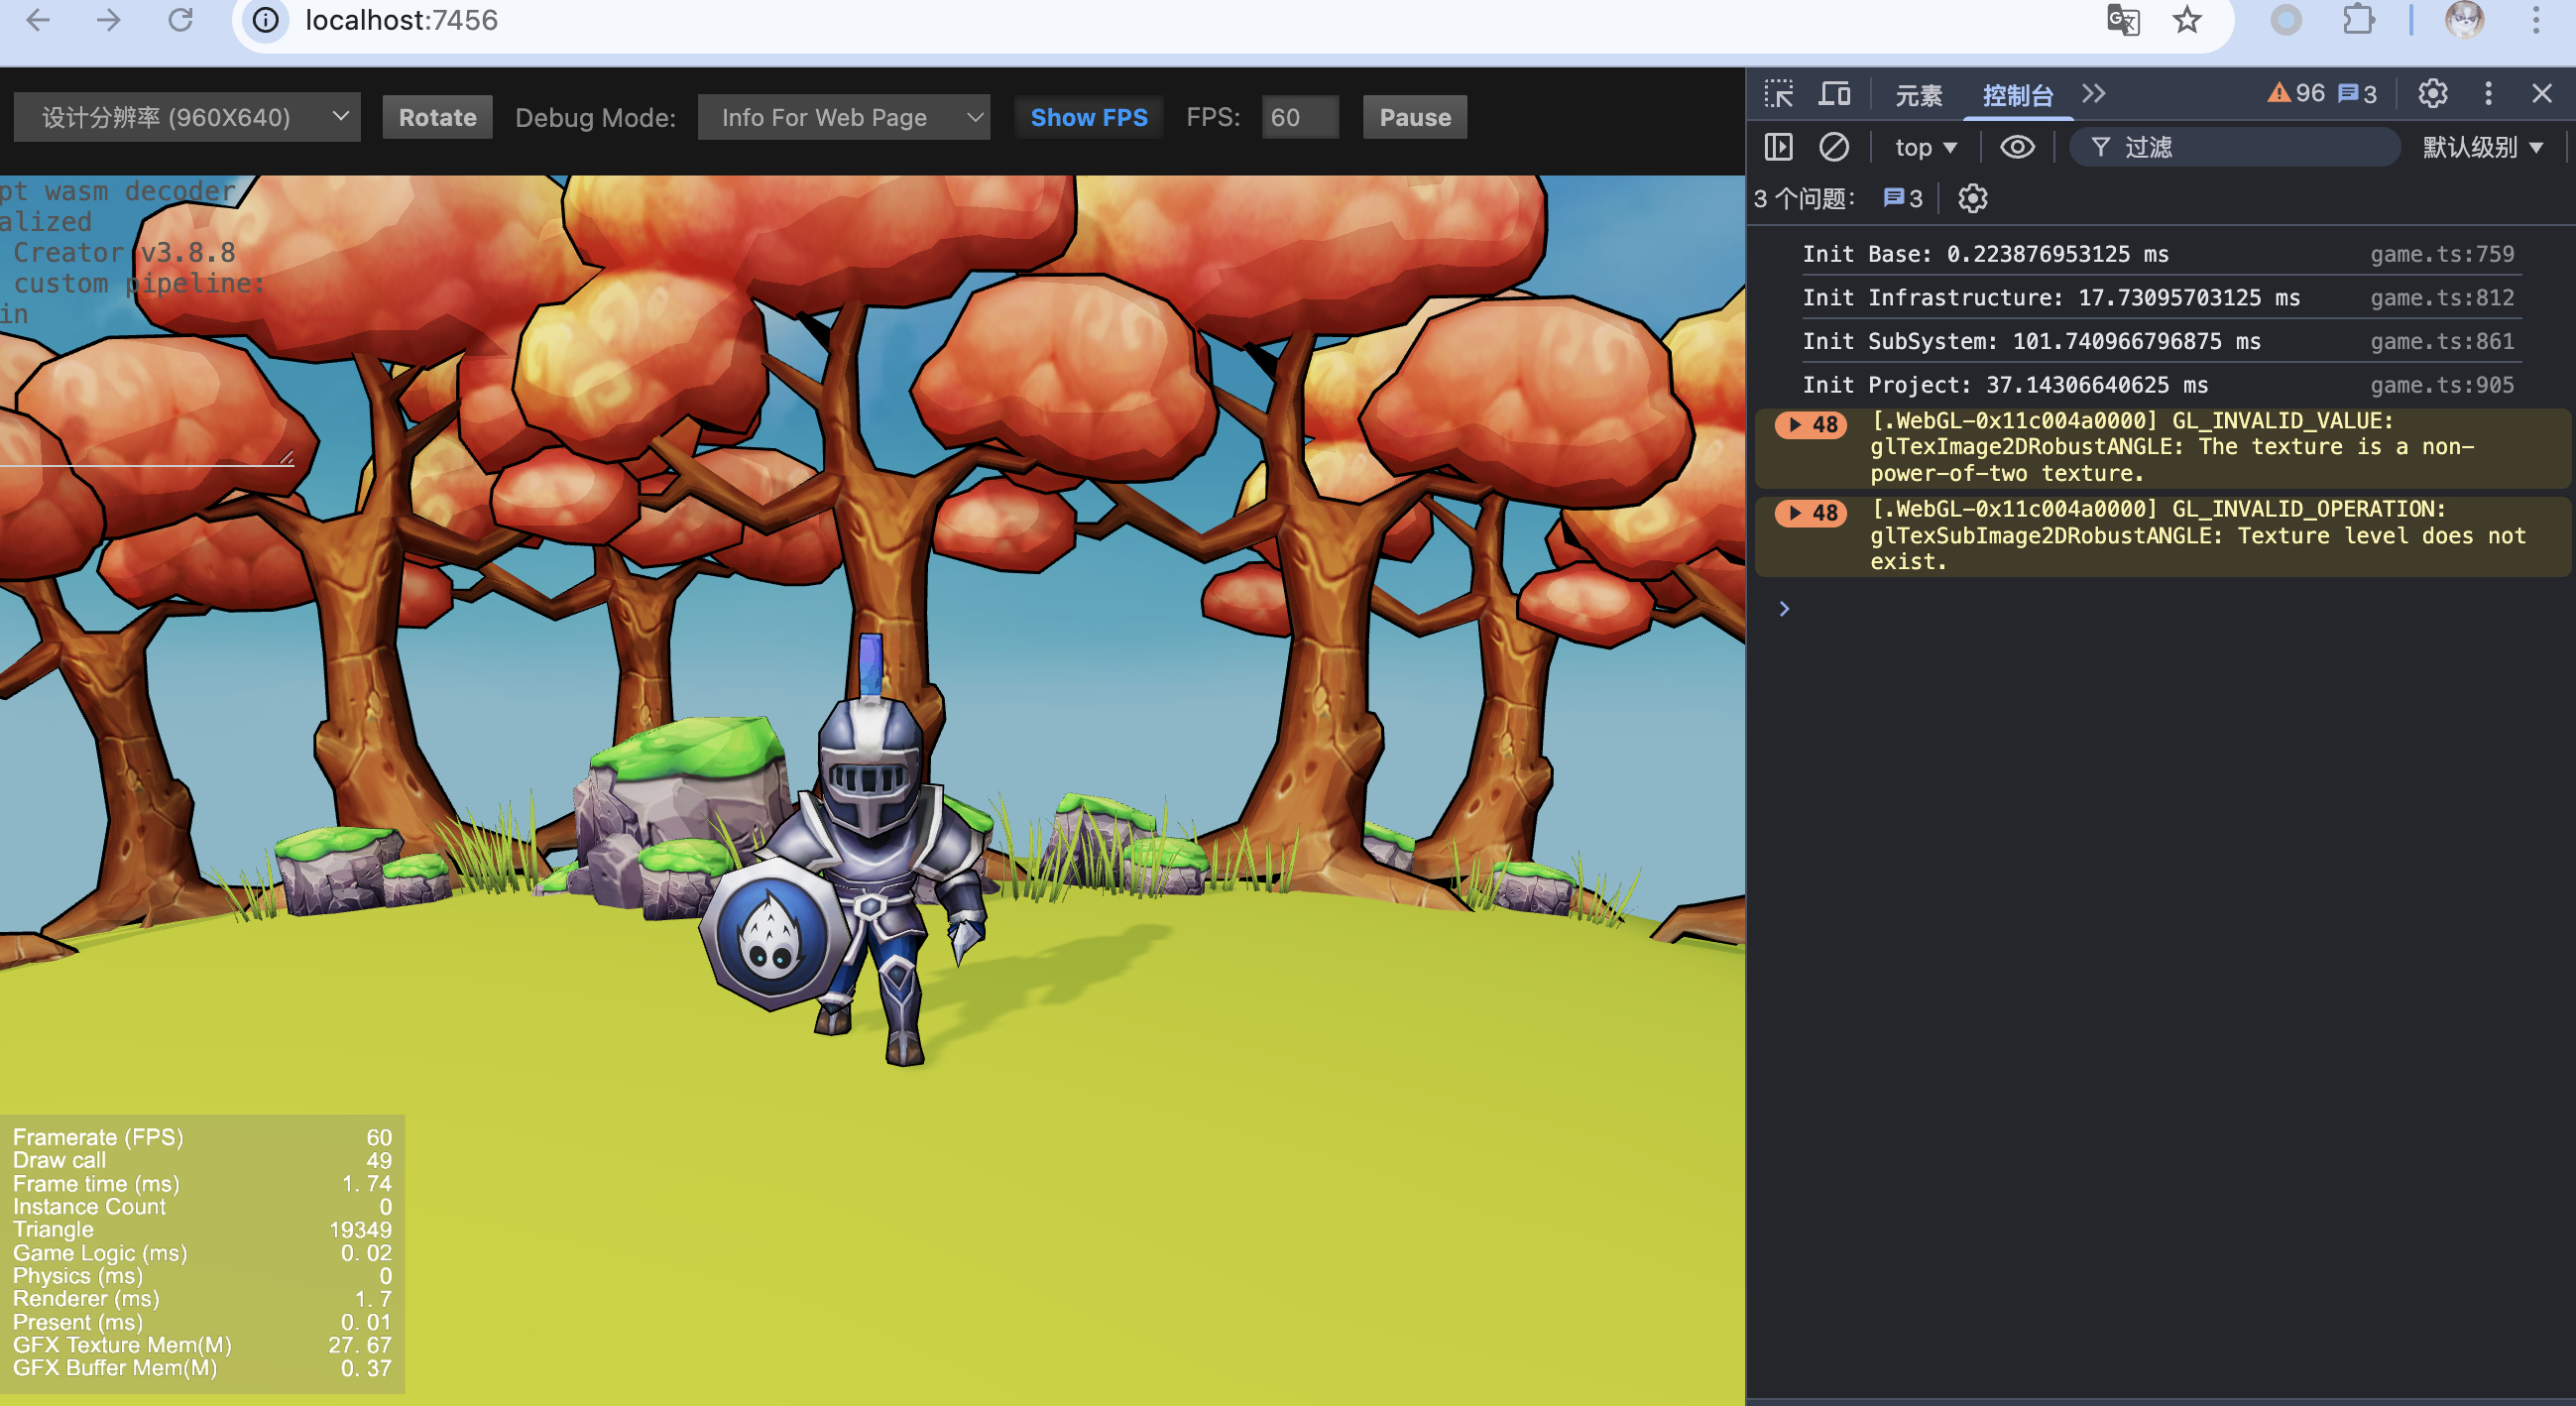The width and height of the screenshot is (2576, 1406).
Task: Click the inspect element picker icon
Action: coord(1778,94)
